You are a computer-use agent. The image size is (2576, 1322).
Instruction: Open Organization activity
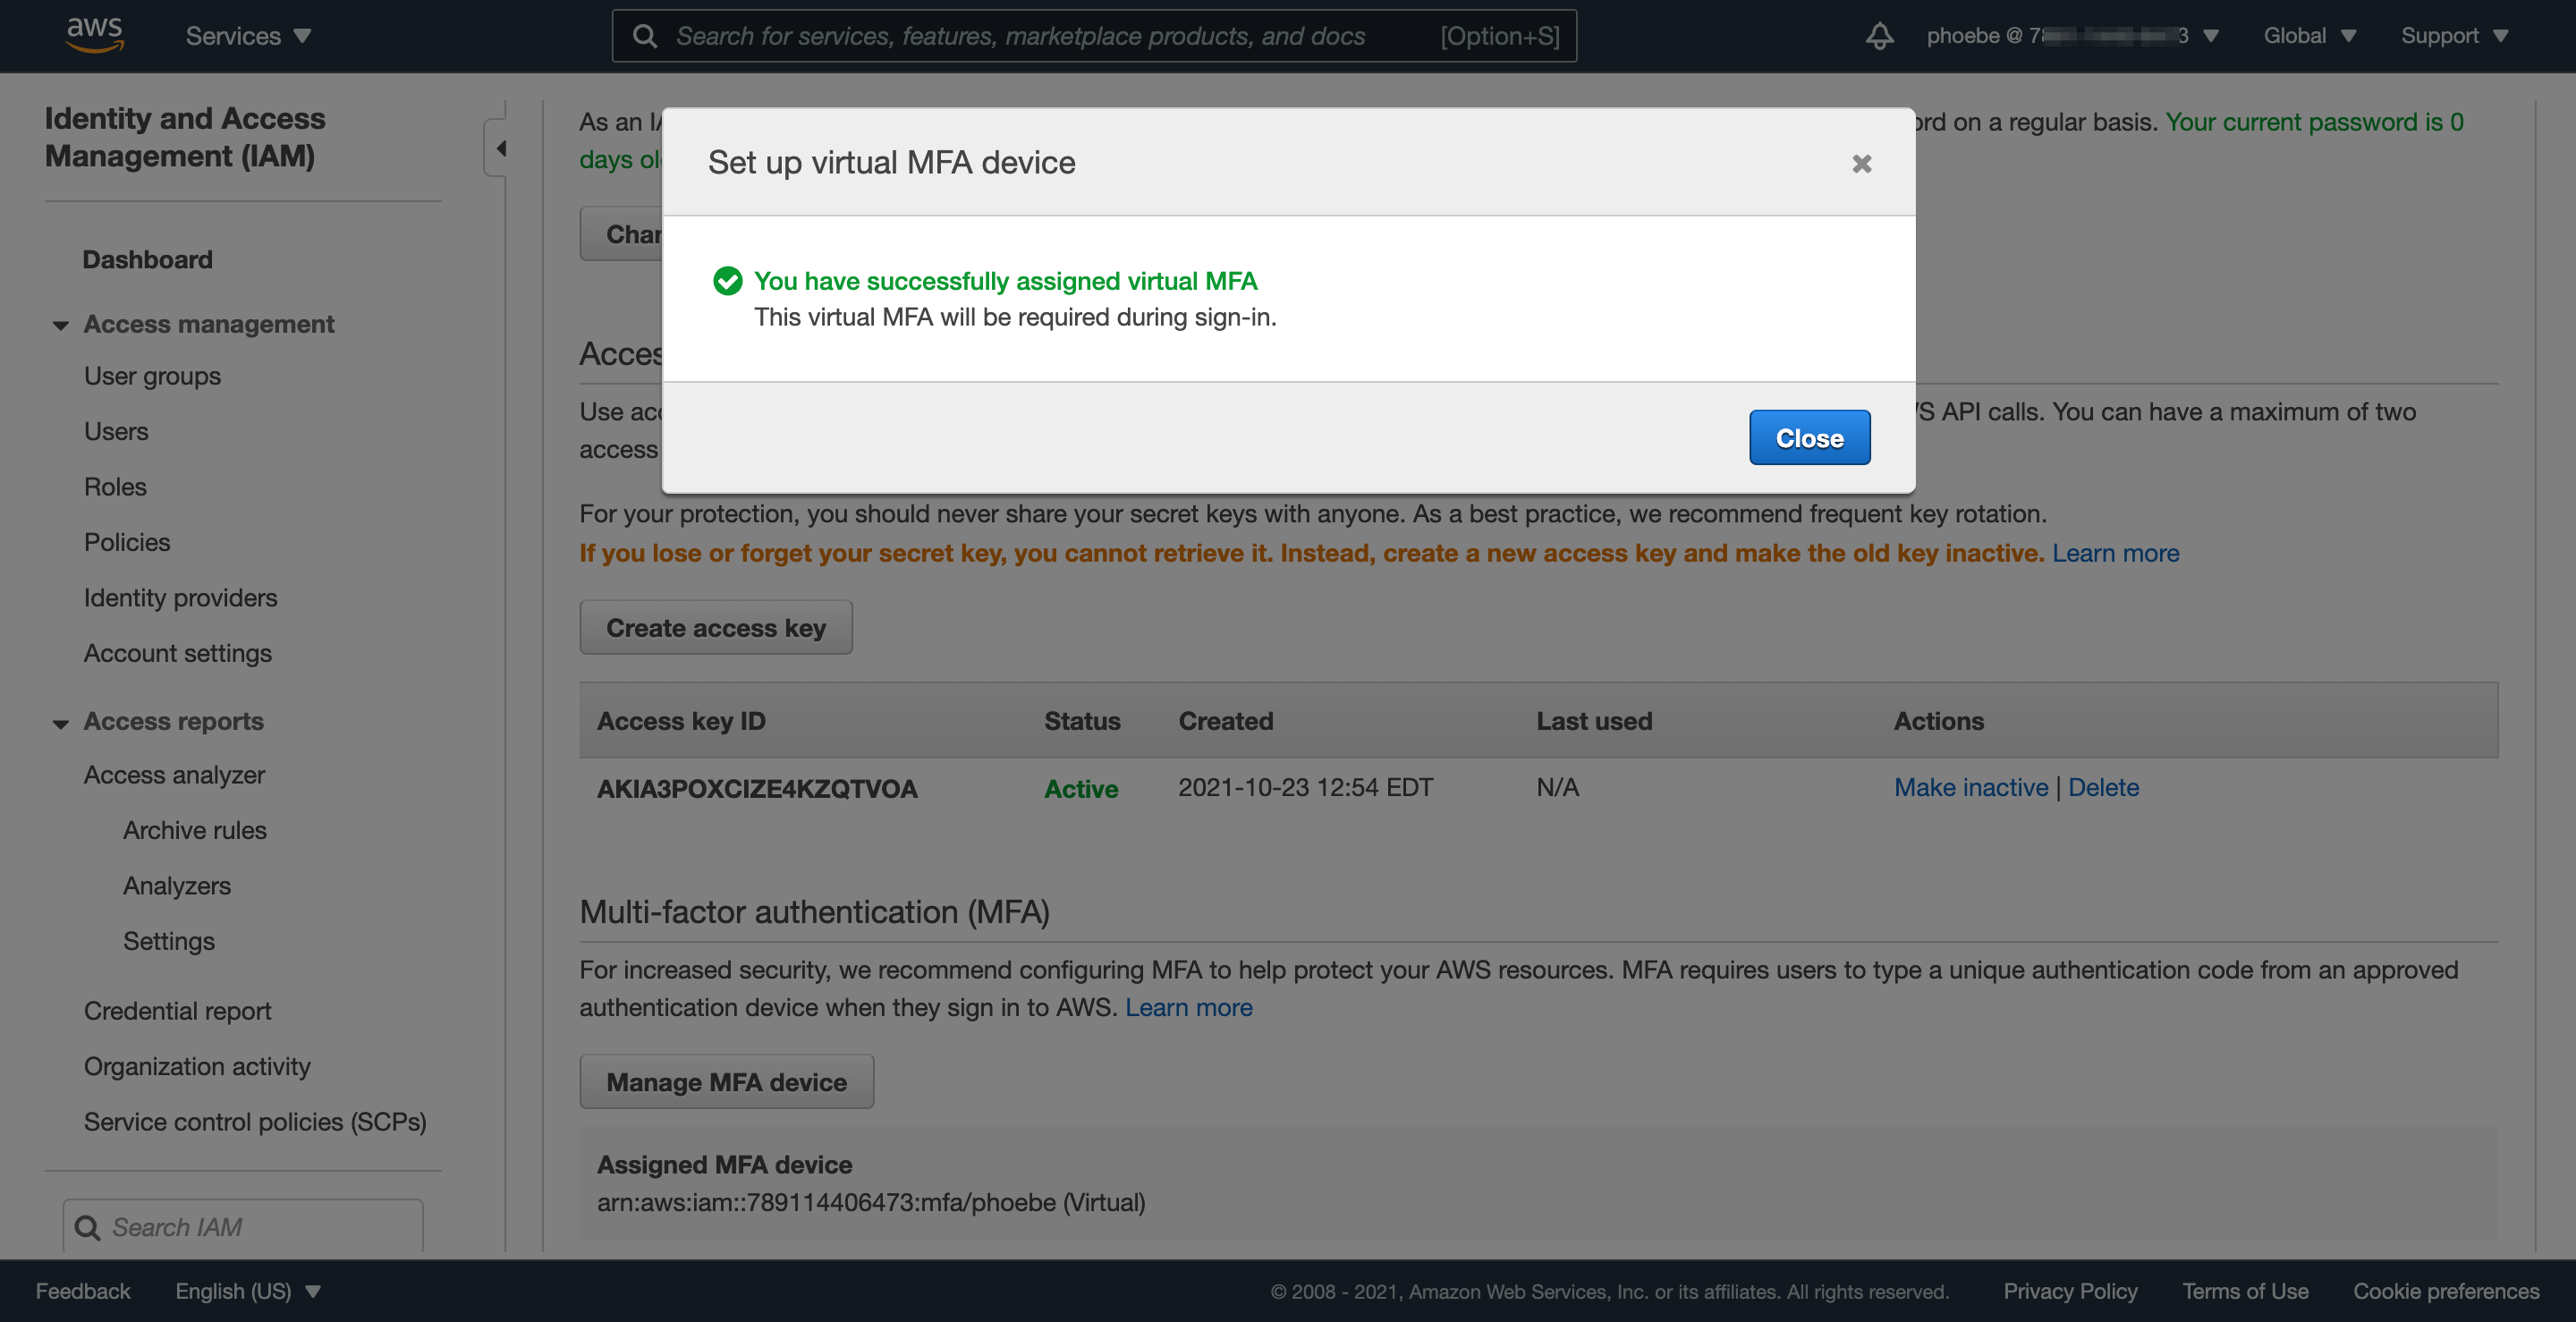click(197, 1066)
